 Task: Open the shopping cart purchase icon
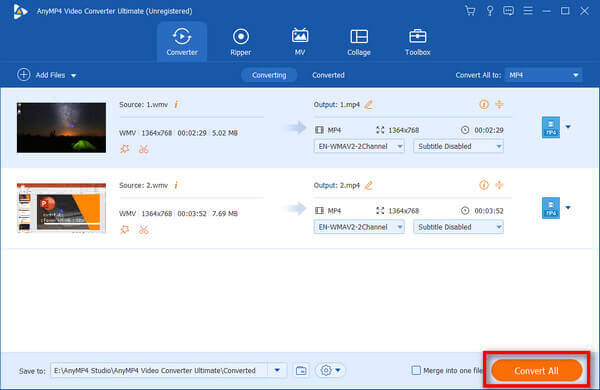click(x=470, y=11)
